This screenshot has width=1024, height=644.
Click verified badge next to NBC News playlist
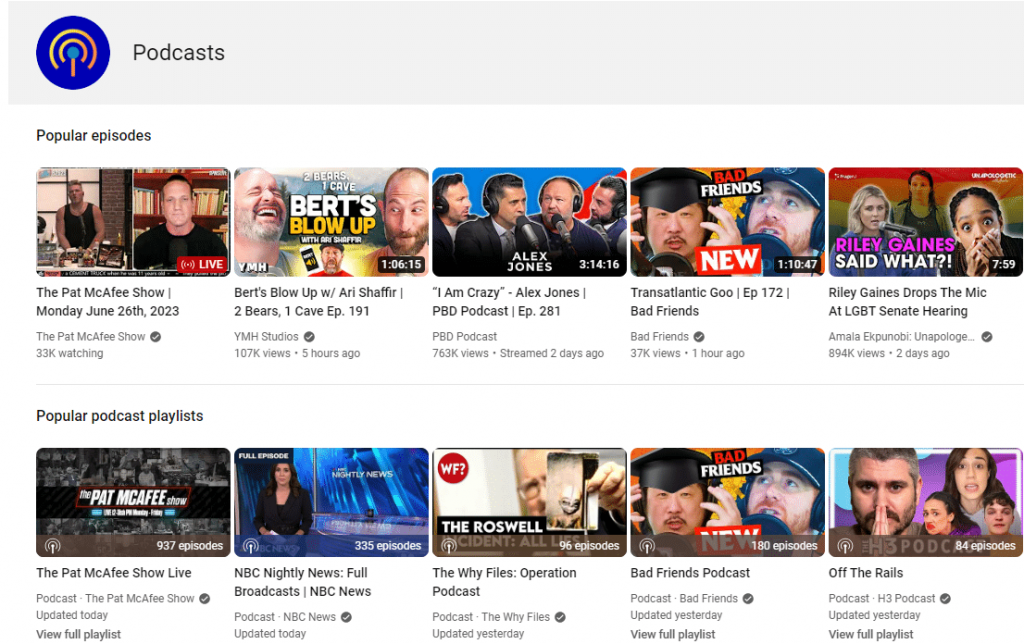pos(346,617)
